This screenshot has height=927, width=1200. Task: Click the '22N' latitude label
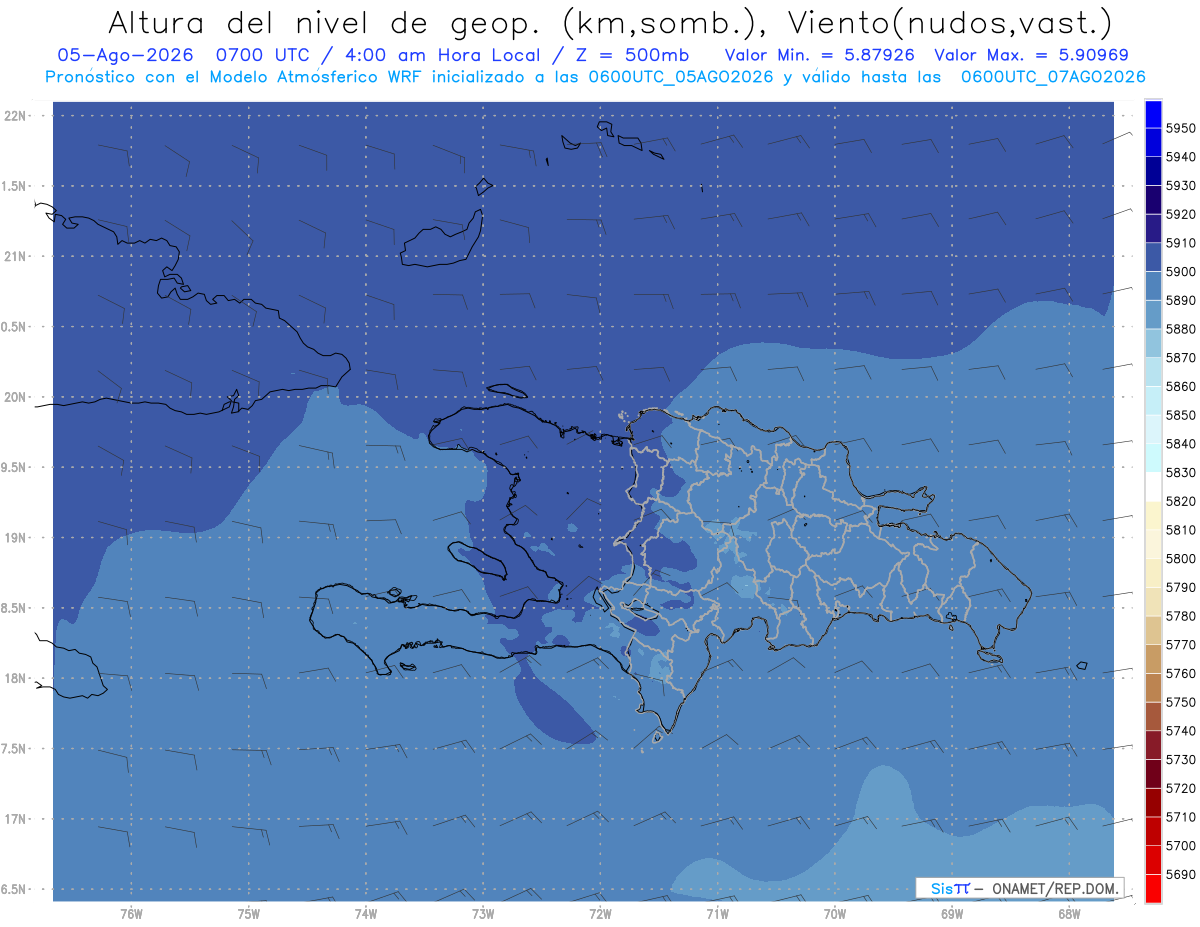click(x=14, y=115)
